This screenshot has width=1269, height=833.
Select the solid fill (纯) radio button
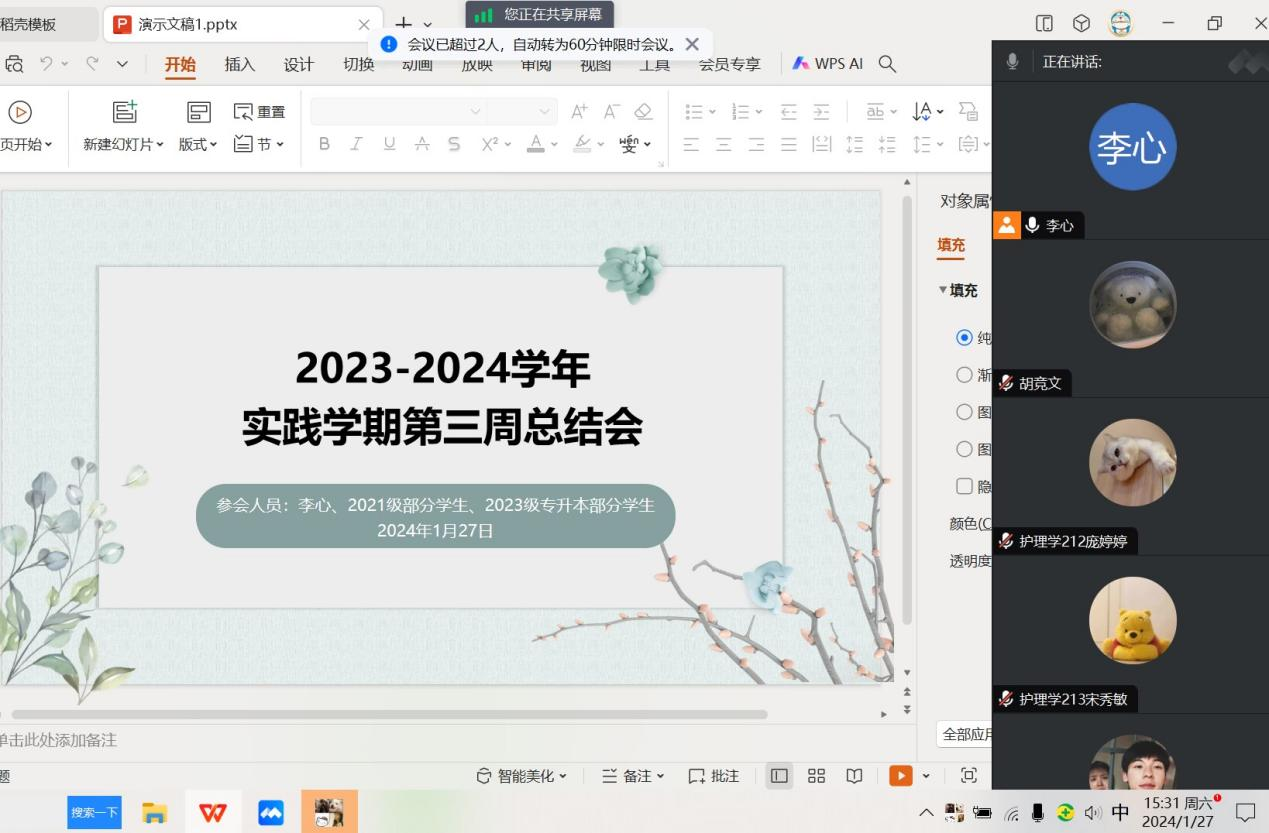[x=964, y=338]
